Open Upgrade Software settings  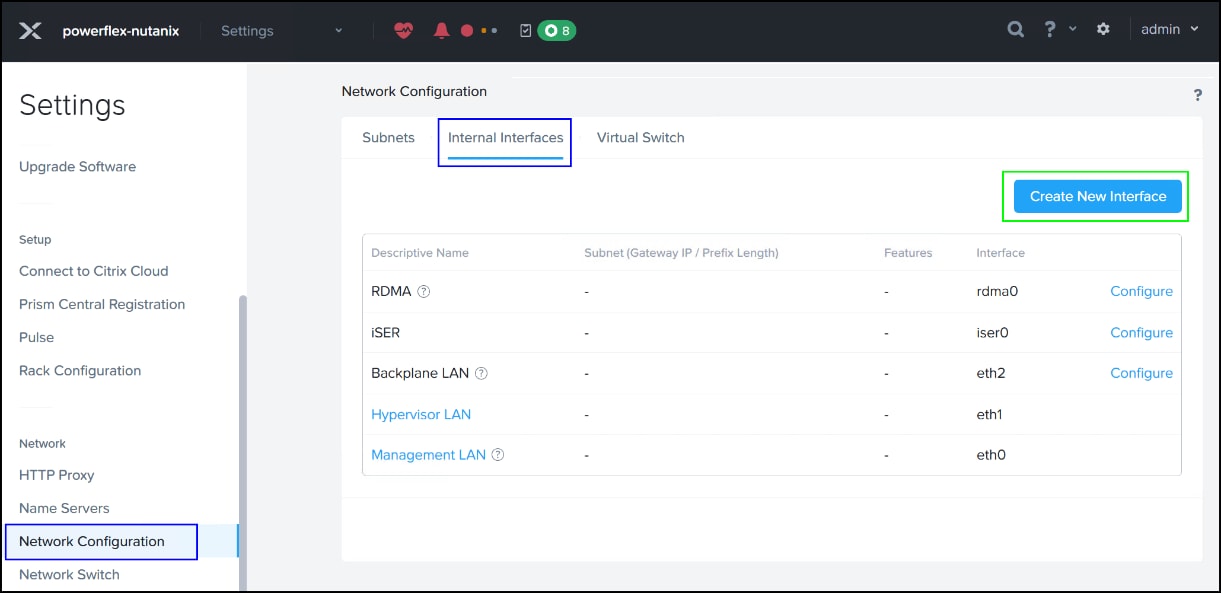click(x=78, y=167)
